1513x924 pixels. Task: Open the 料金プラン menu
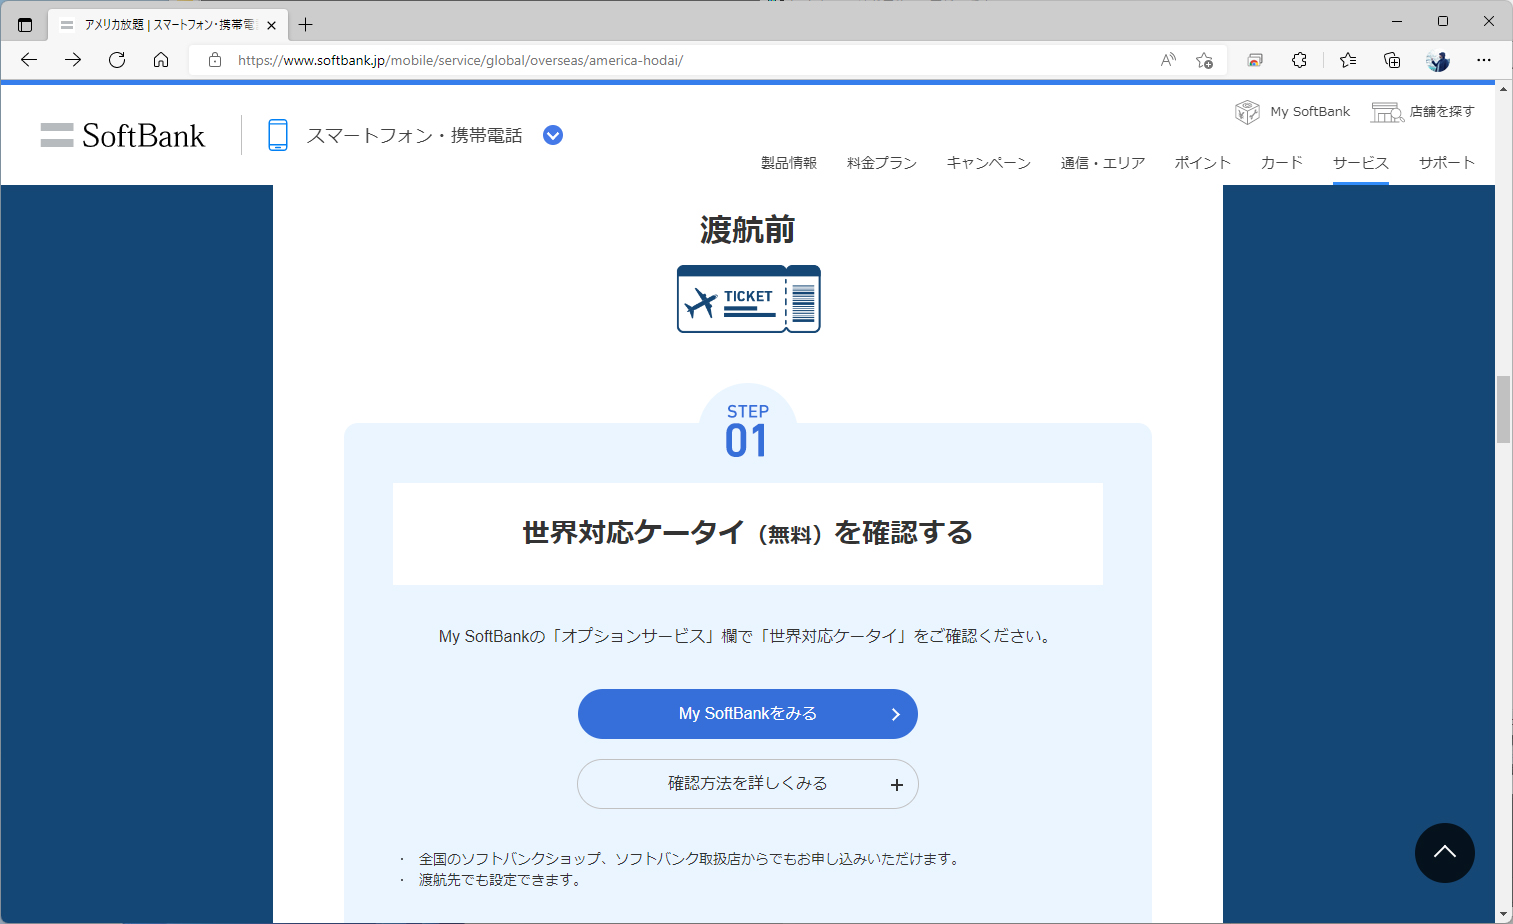click(x=882, y=163)
